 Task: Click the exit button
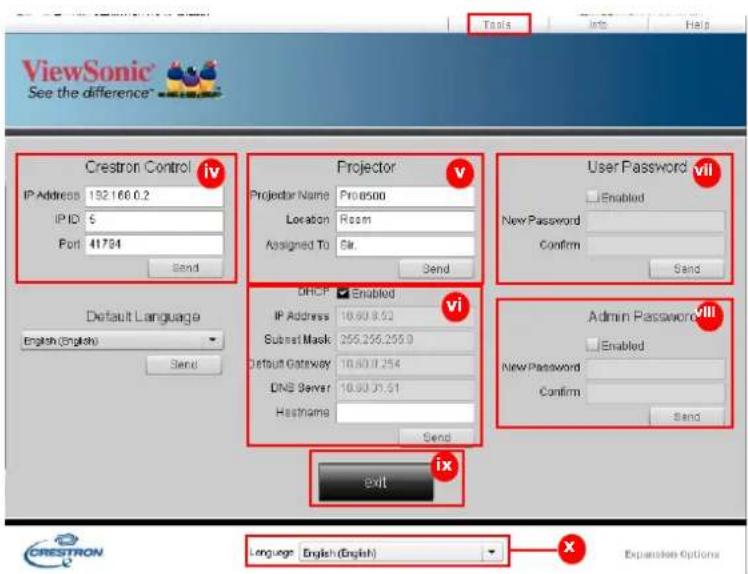tap(376, 482)
